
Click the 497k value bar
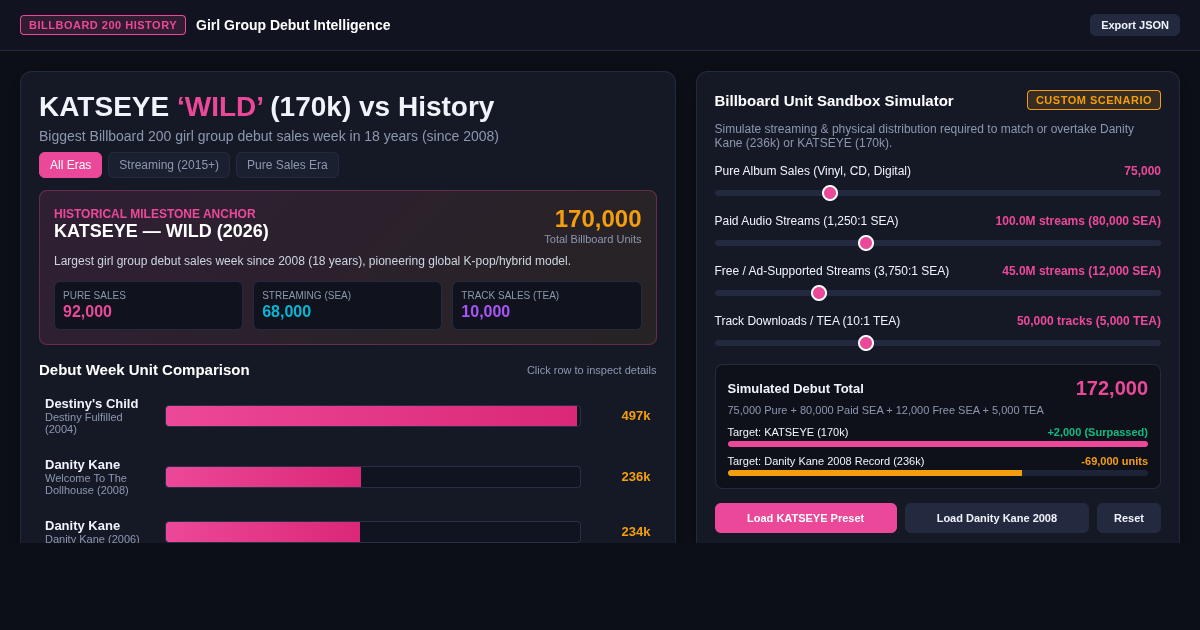[373, 416]
